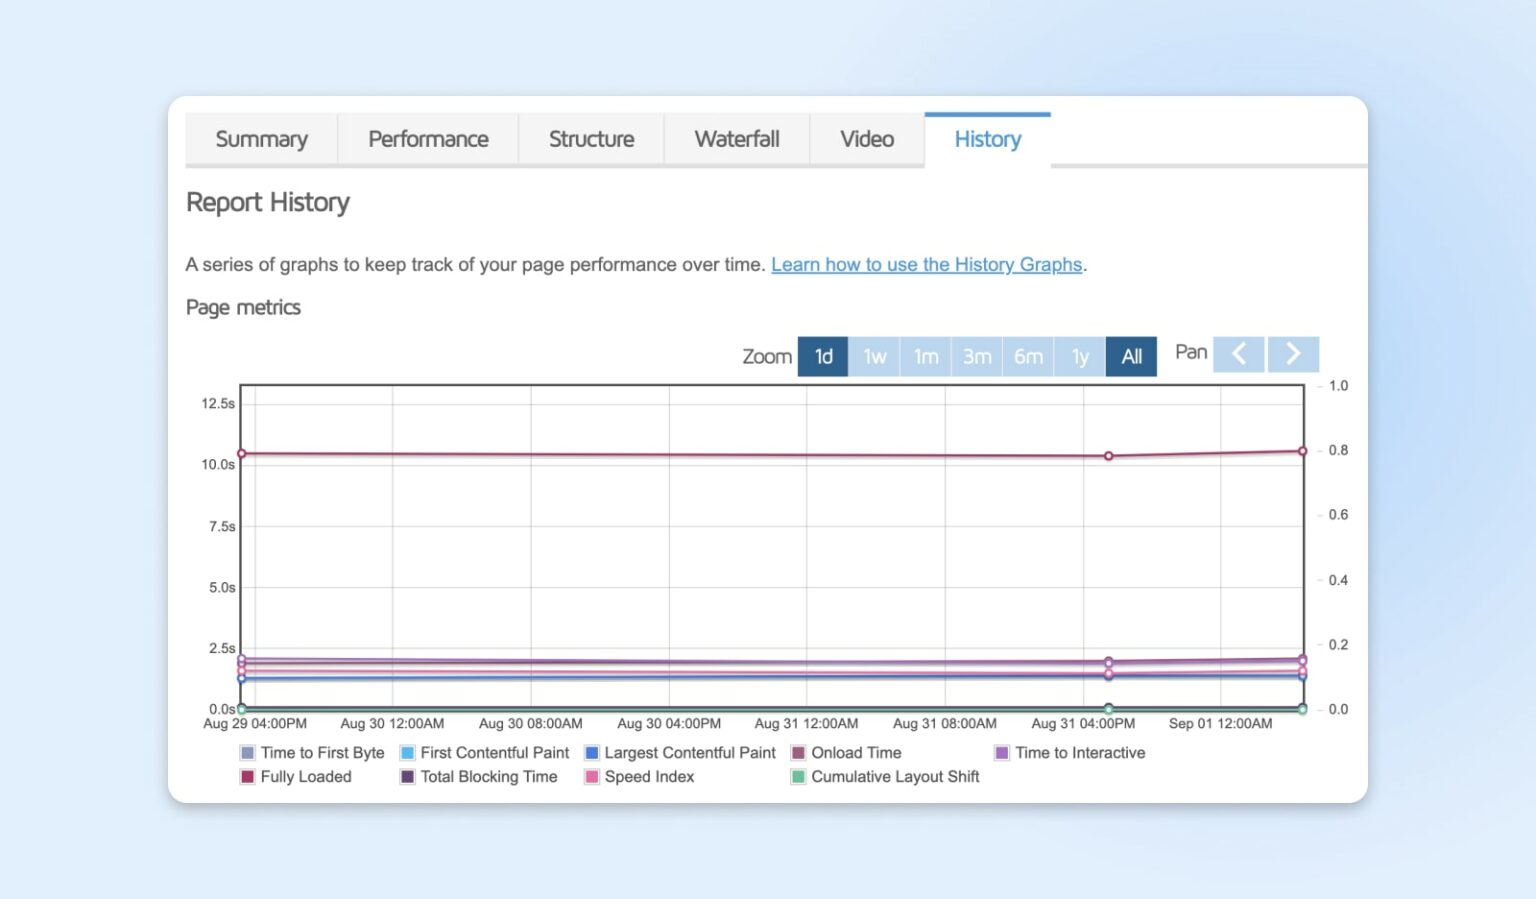1536x899 pixels.
Task: Click the Largest Contentful Paint legend marker
Action: coord(590,752)
